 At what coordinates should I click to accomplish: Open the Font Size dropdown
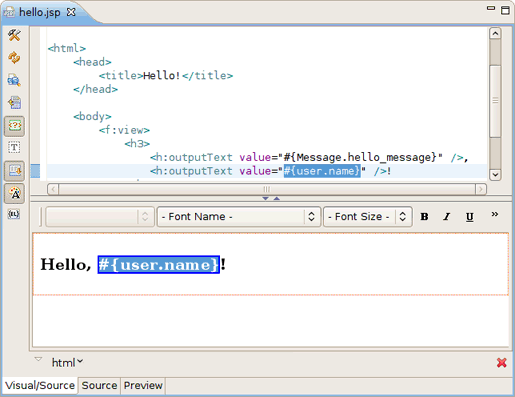[368, 217]
